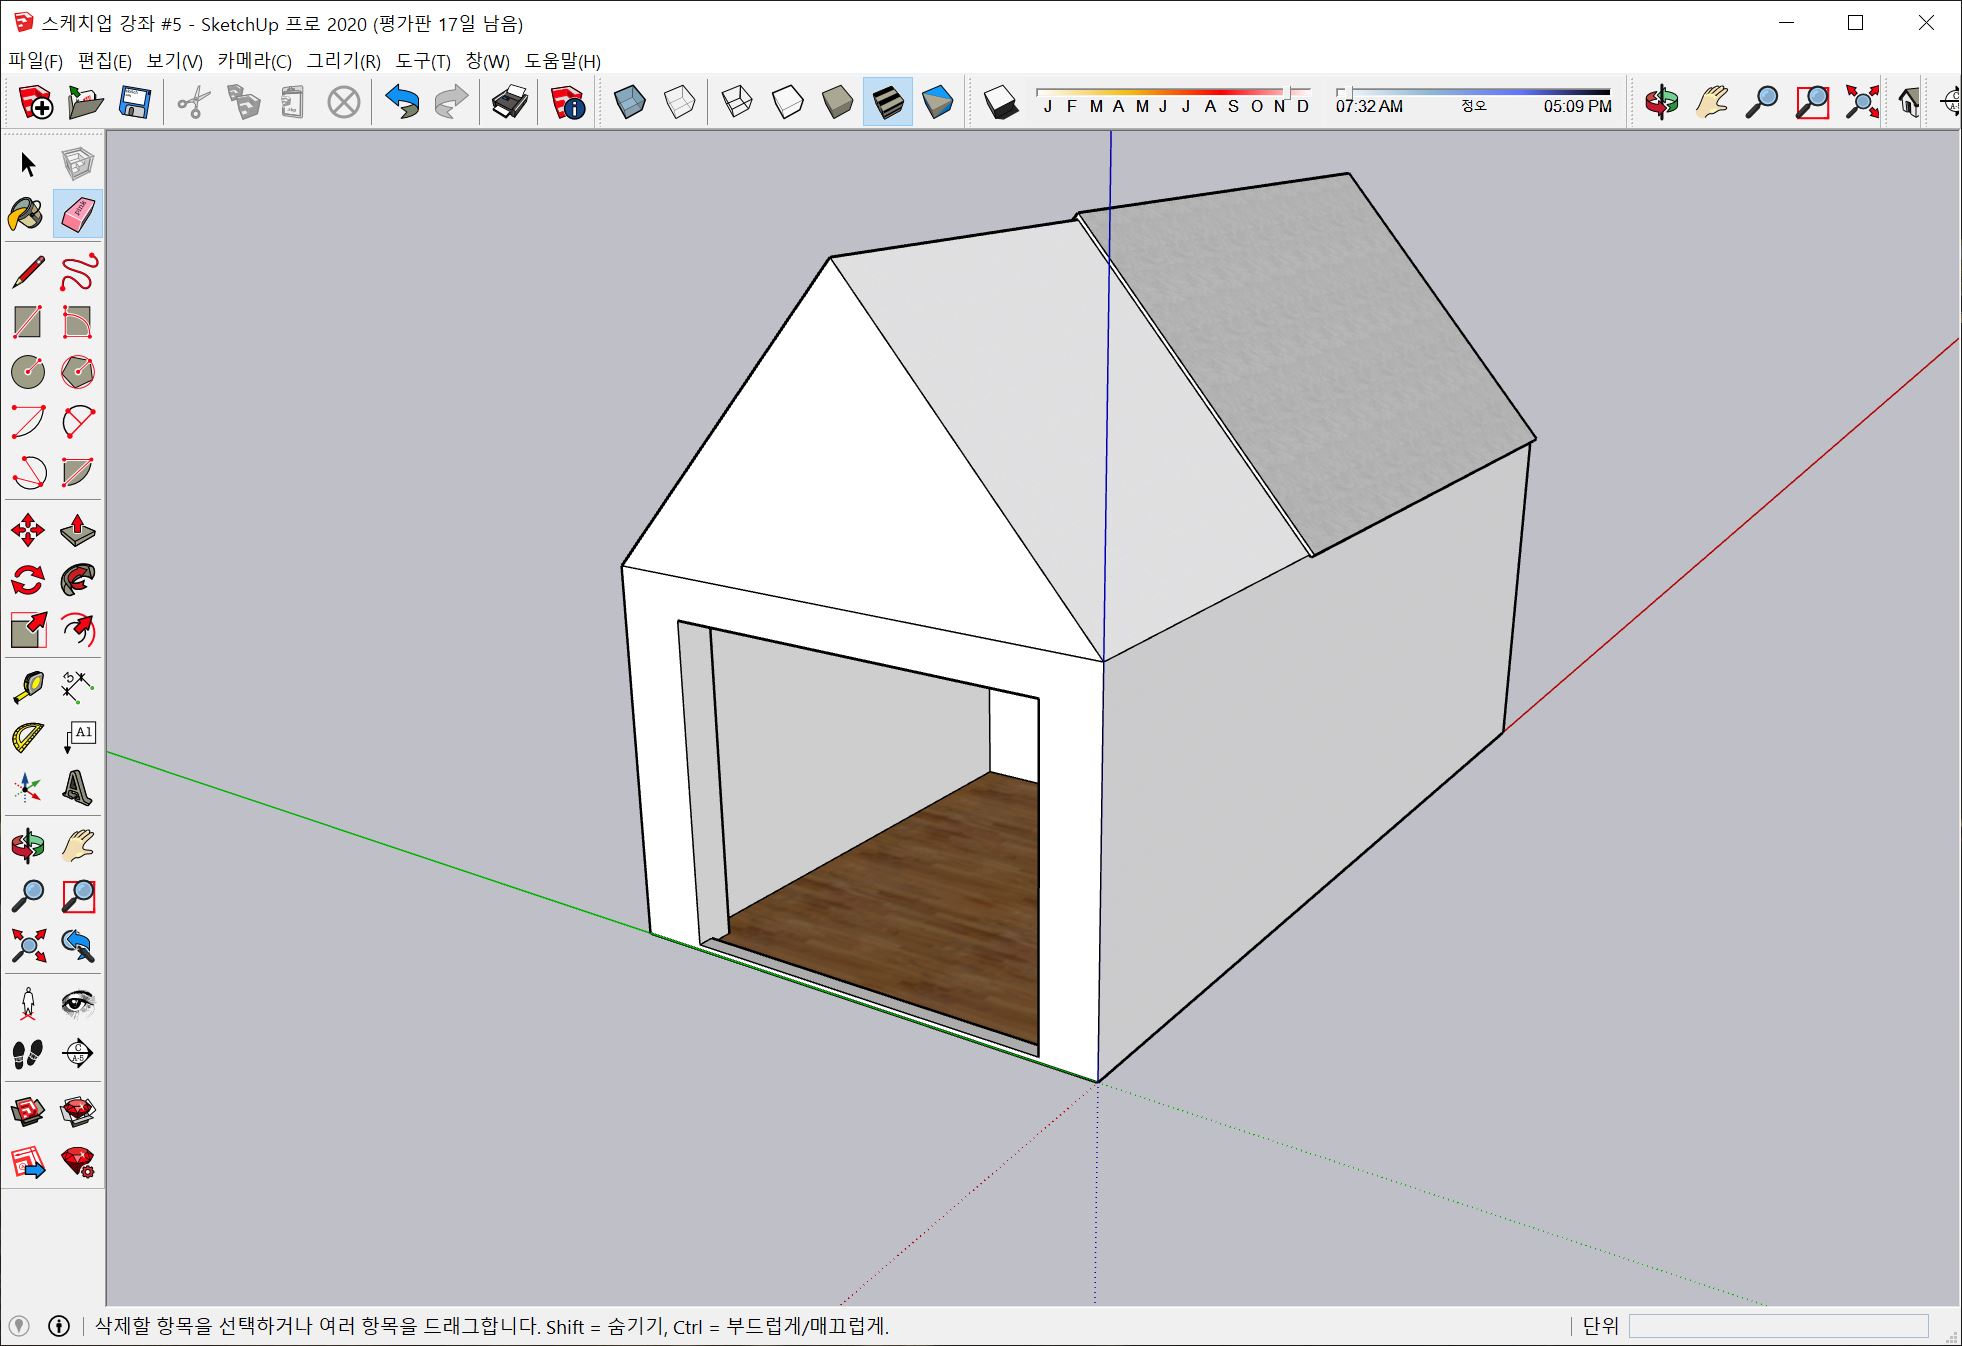Select the Protractor tool
This screenshot has height=1346, width=1962.
tap(27, 738)
